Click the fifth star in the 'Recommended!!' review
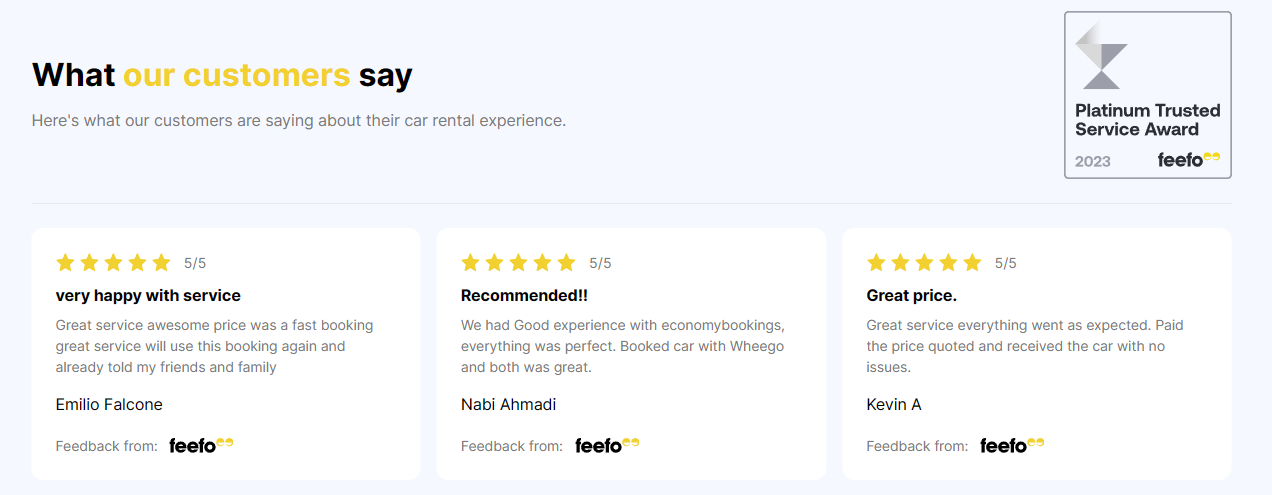Screen dimensions: 1272x495 click(x=566, y=263)
